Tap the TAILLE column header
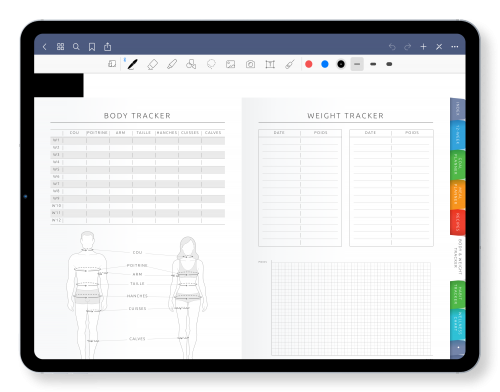This screenshot has height=392, width=500. click(144, 133)
